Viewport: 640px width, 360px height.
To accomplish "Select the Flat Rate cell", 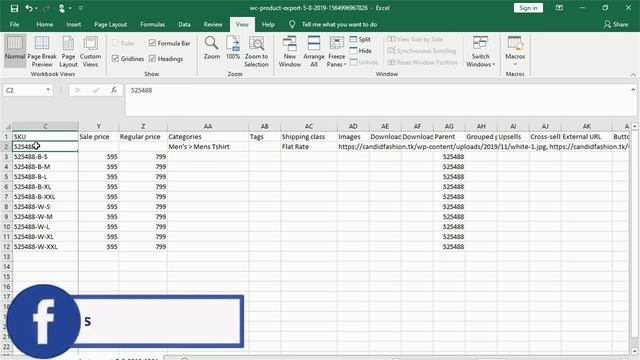I will pos(309,147).
